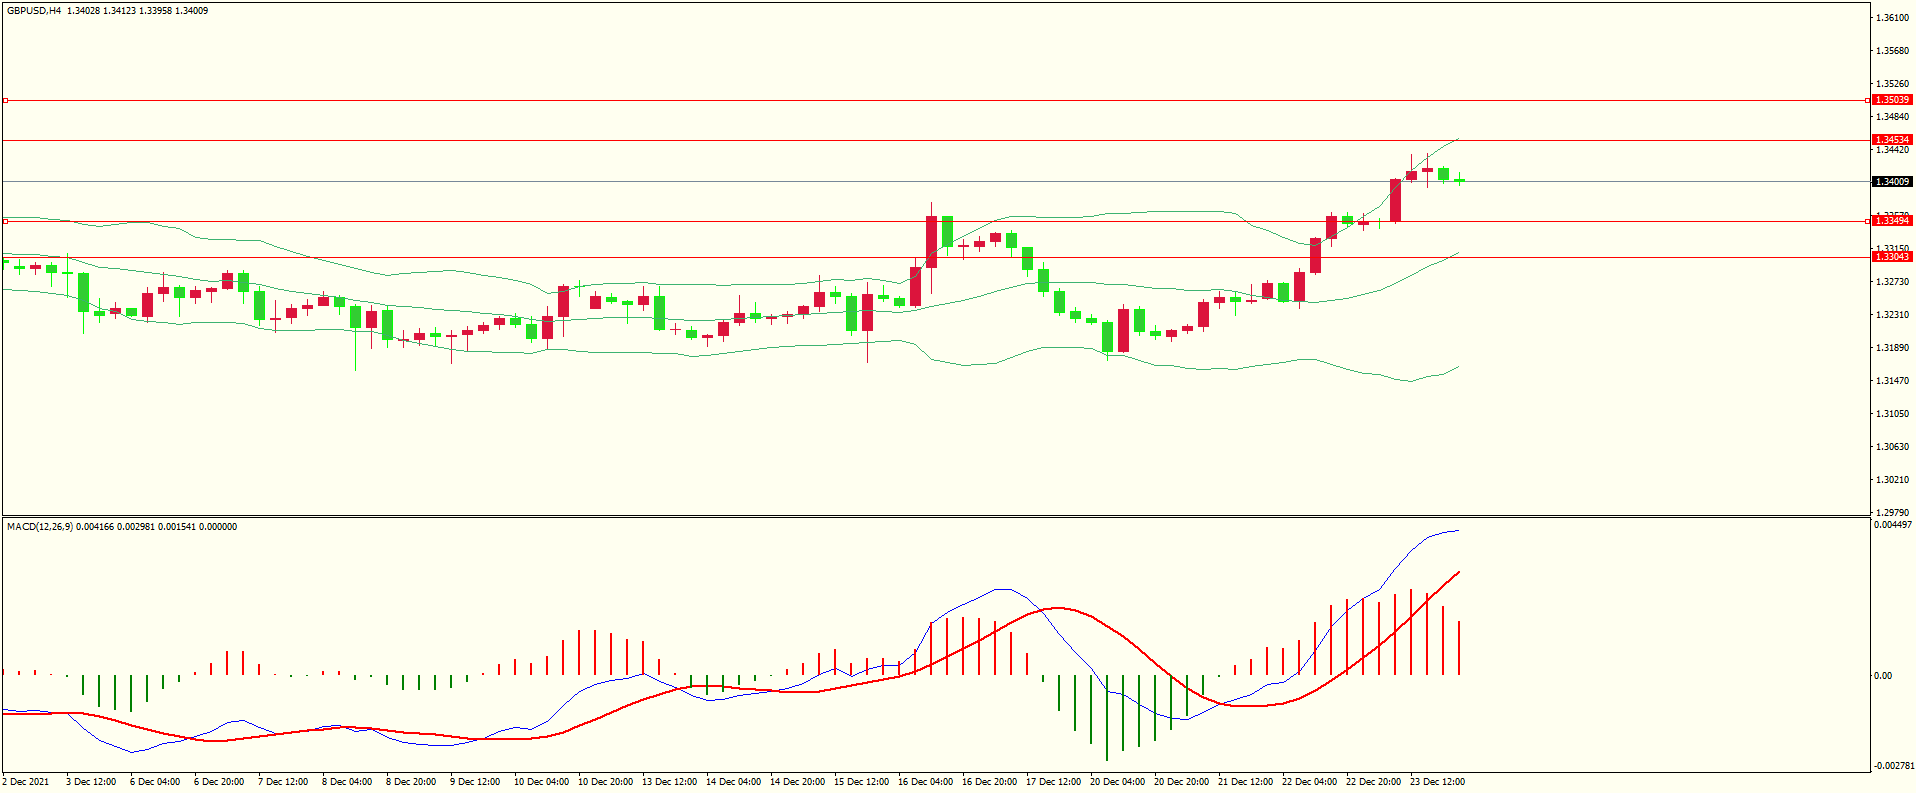Click the 10 Dec 20:00 time label
This screenshot has height=793, width=1916.
(x=605, y=782)
